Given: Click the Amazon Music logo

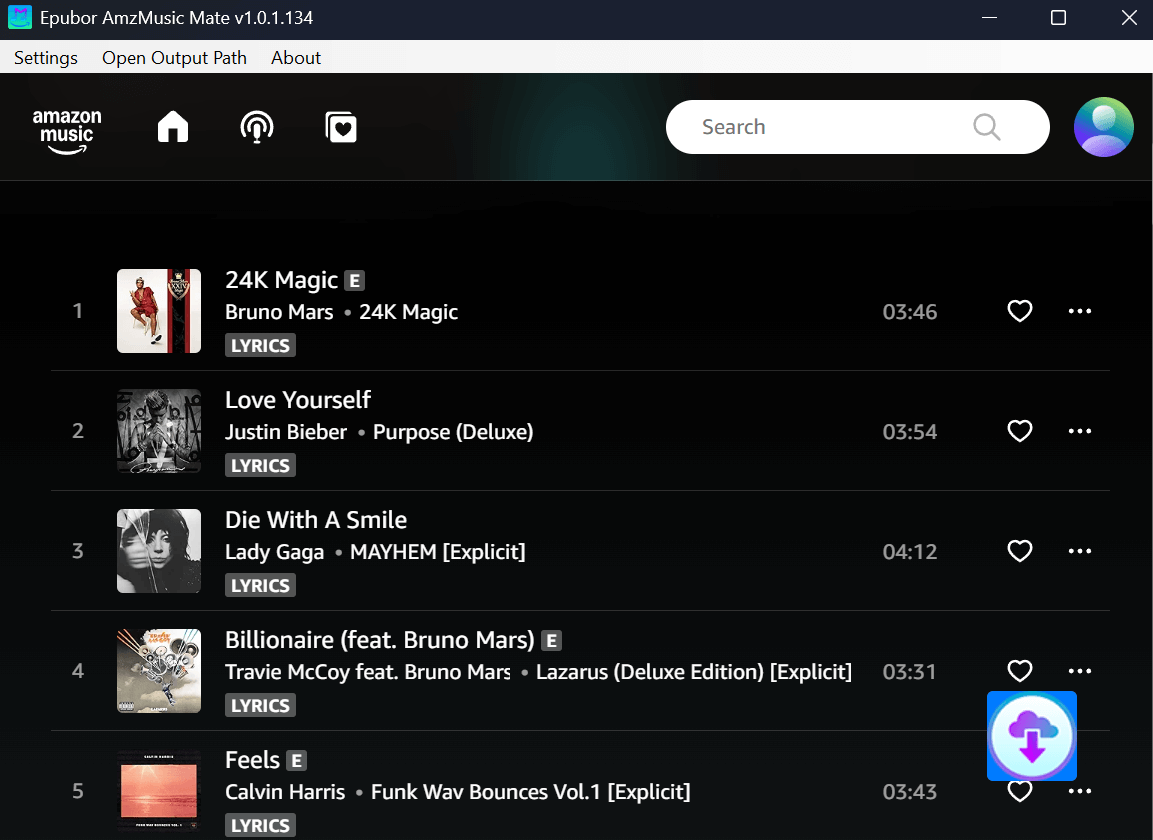Looking at the screenshot, I should [67, 127].
